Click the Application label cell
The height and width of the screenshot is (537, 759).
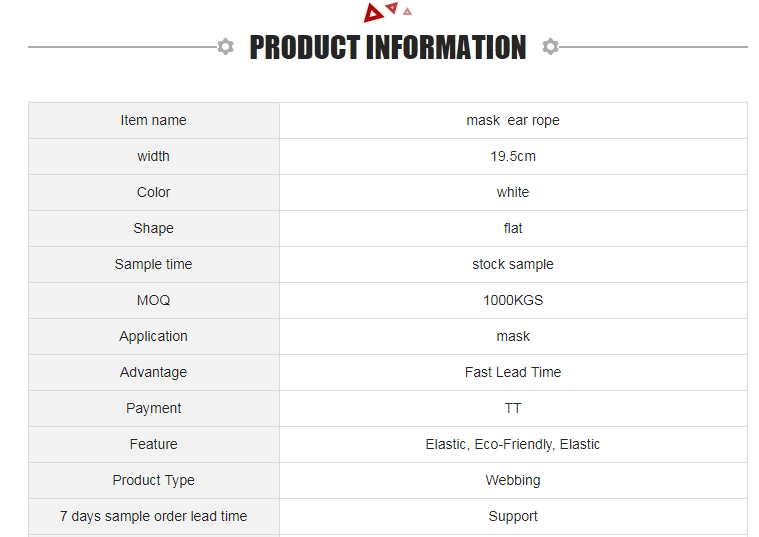[153, 337]
